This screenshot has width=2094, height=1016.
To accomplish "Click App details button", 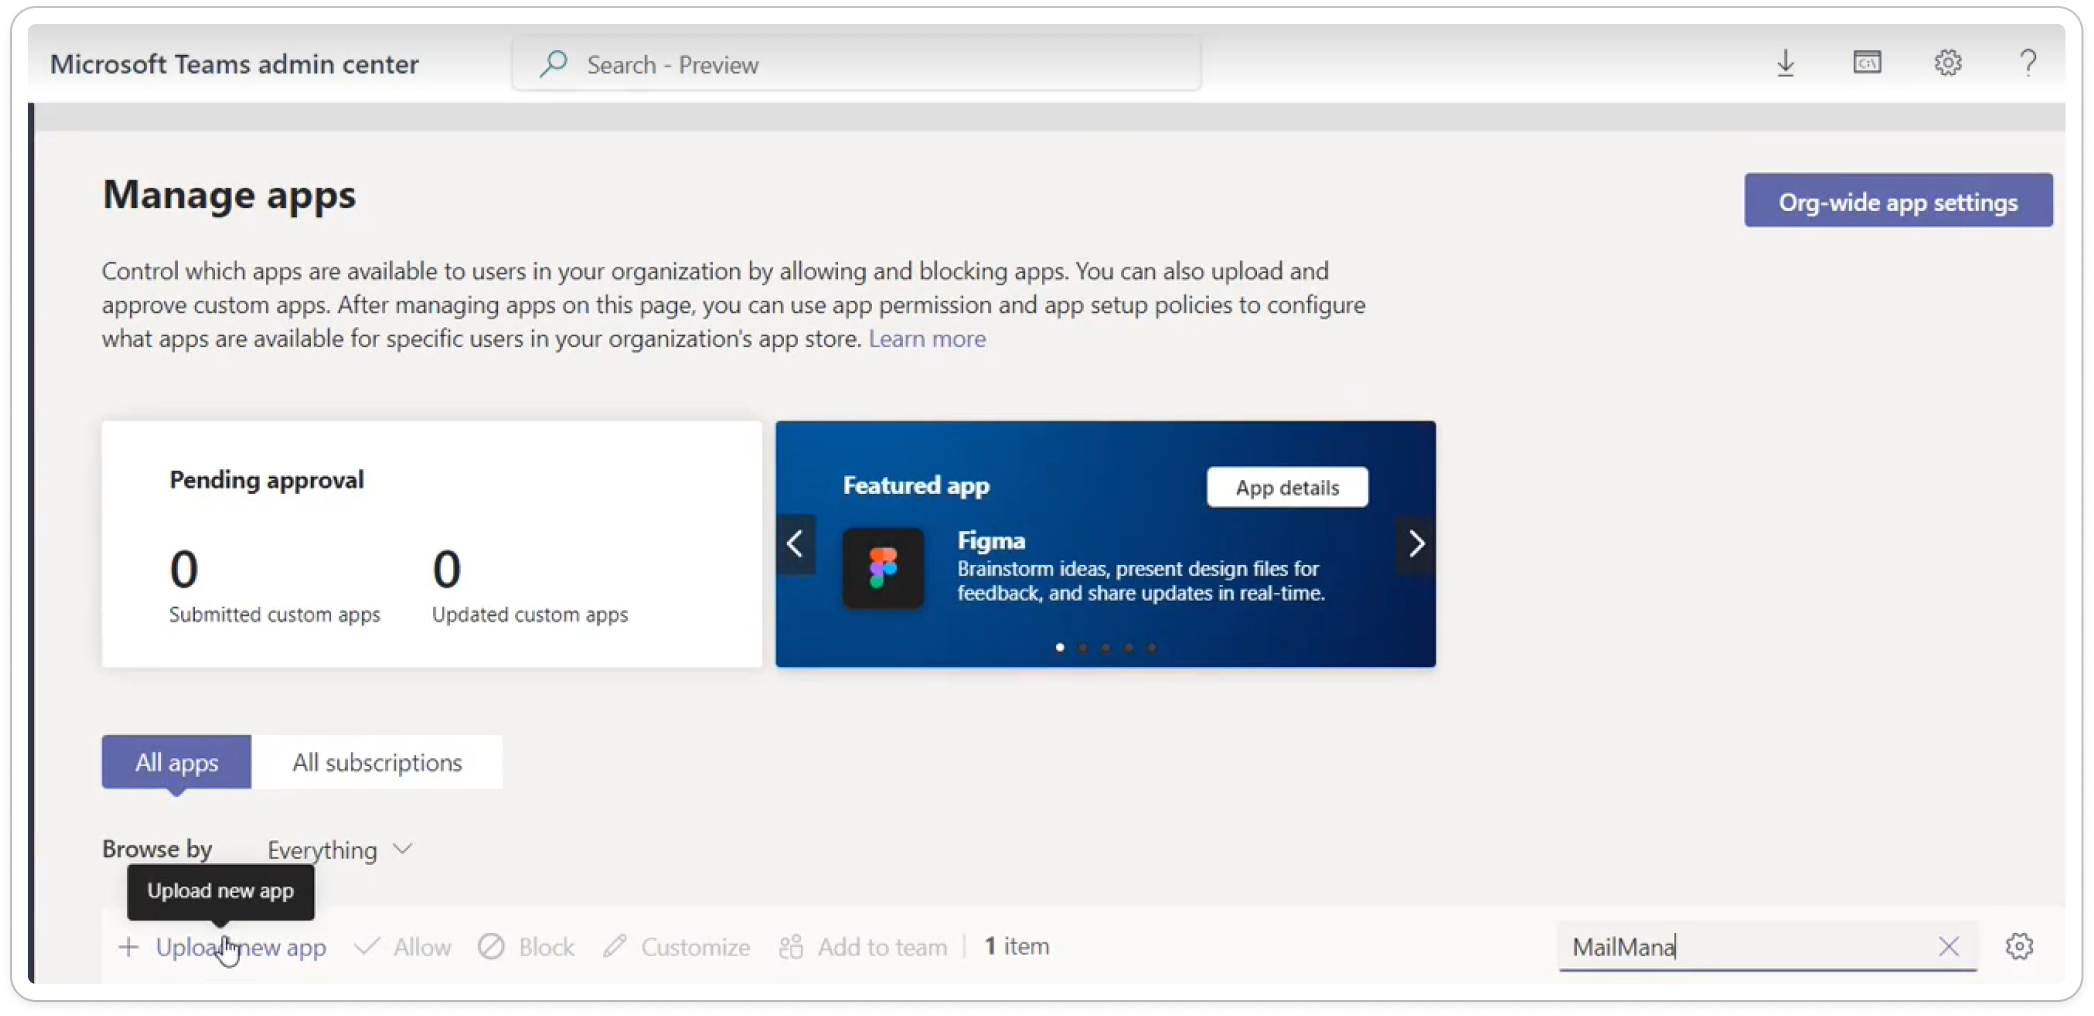I will click(1286, 487).
